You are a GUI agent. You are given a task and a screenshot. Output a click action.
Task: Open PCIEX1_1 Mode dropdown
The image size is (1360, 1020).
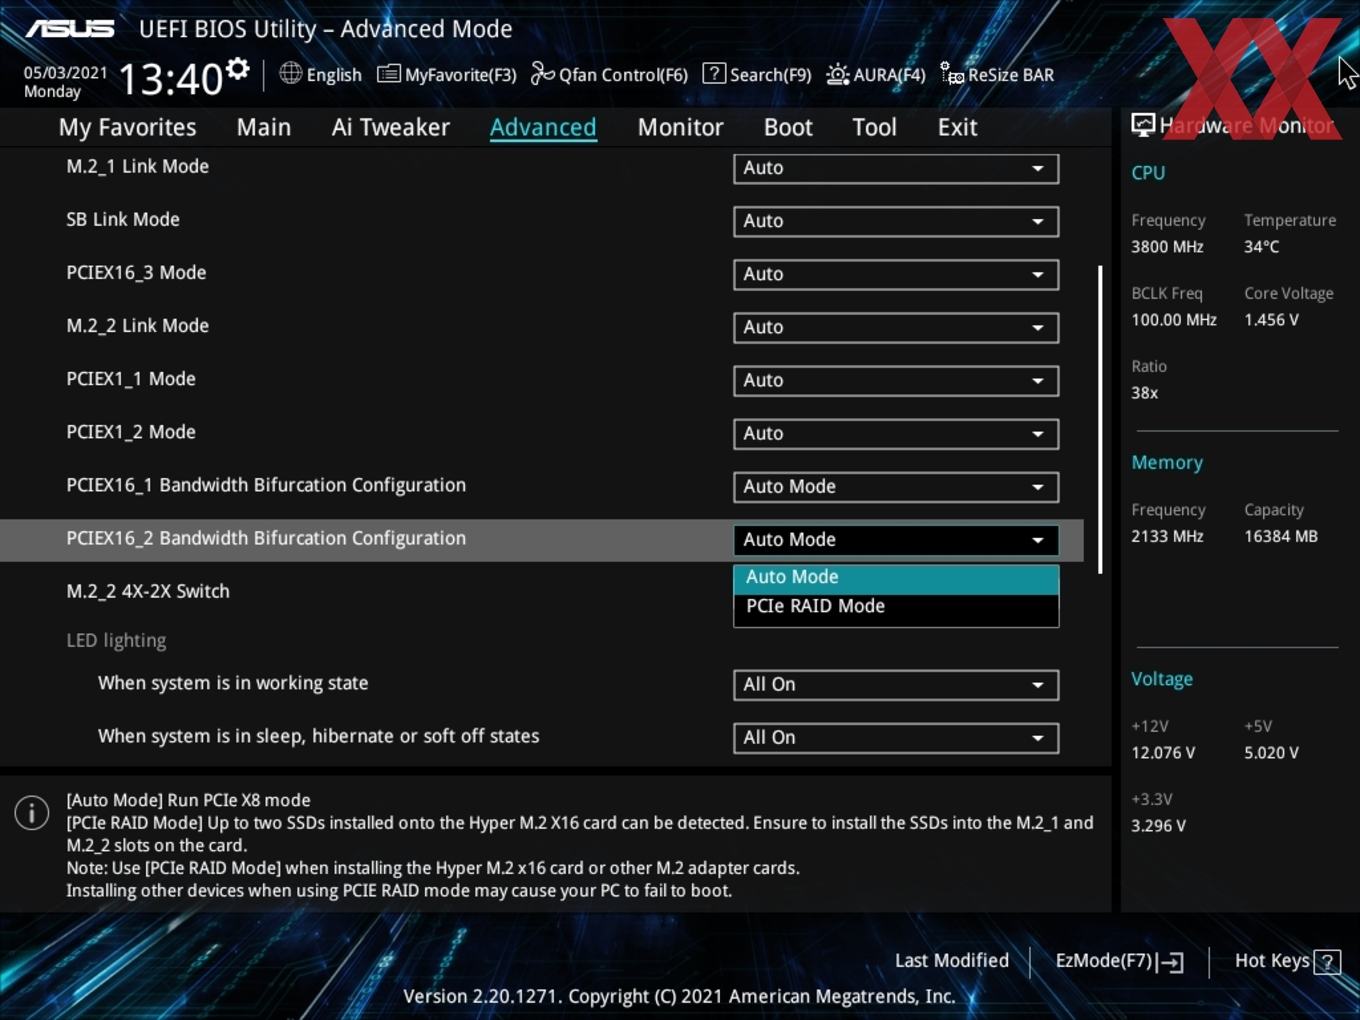point(896,380)
